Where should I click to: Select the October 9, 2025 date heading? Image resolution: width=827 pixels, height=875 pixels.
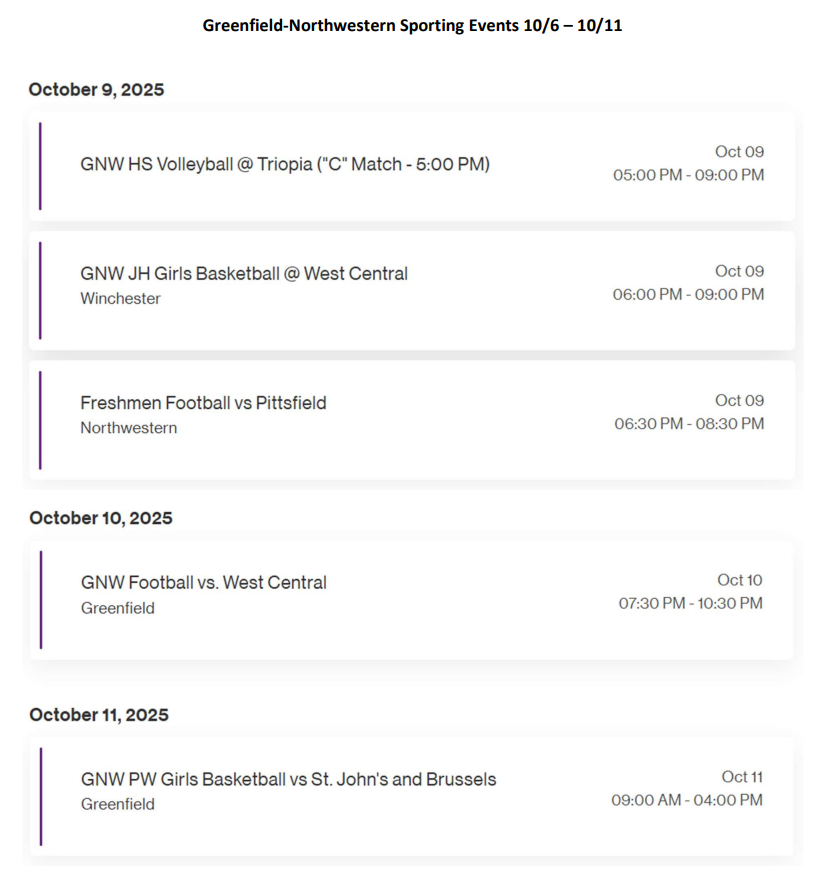coord(96,90)
